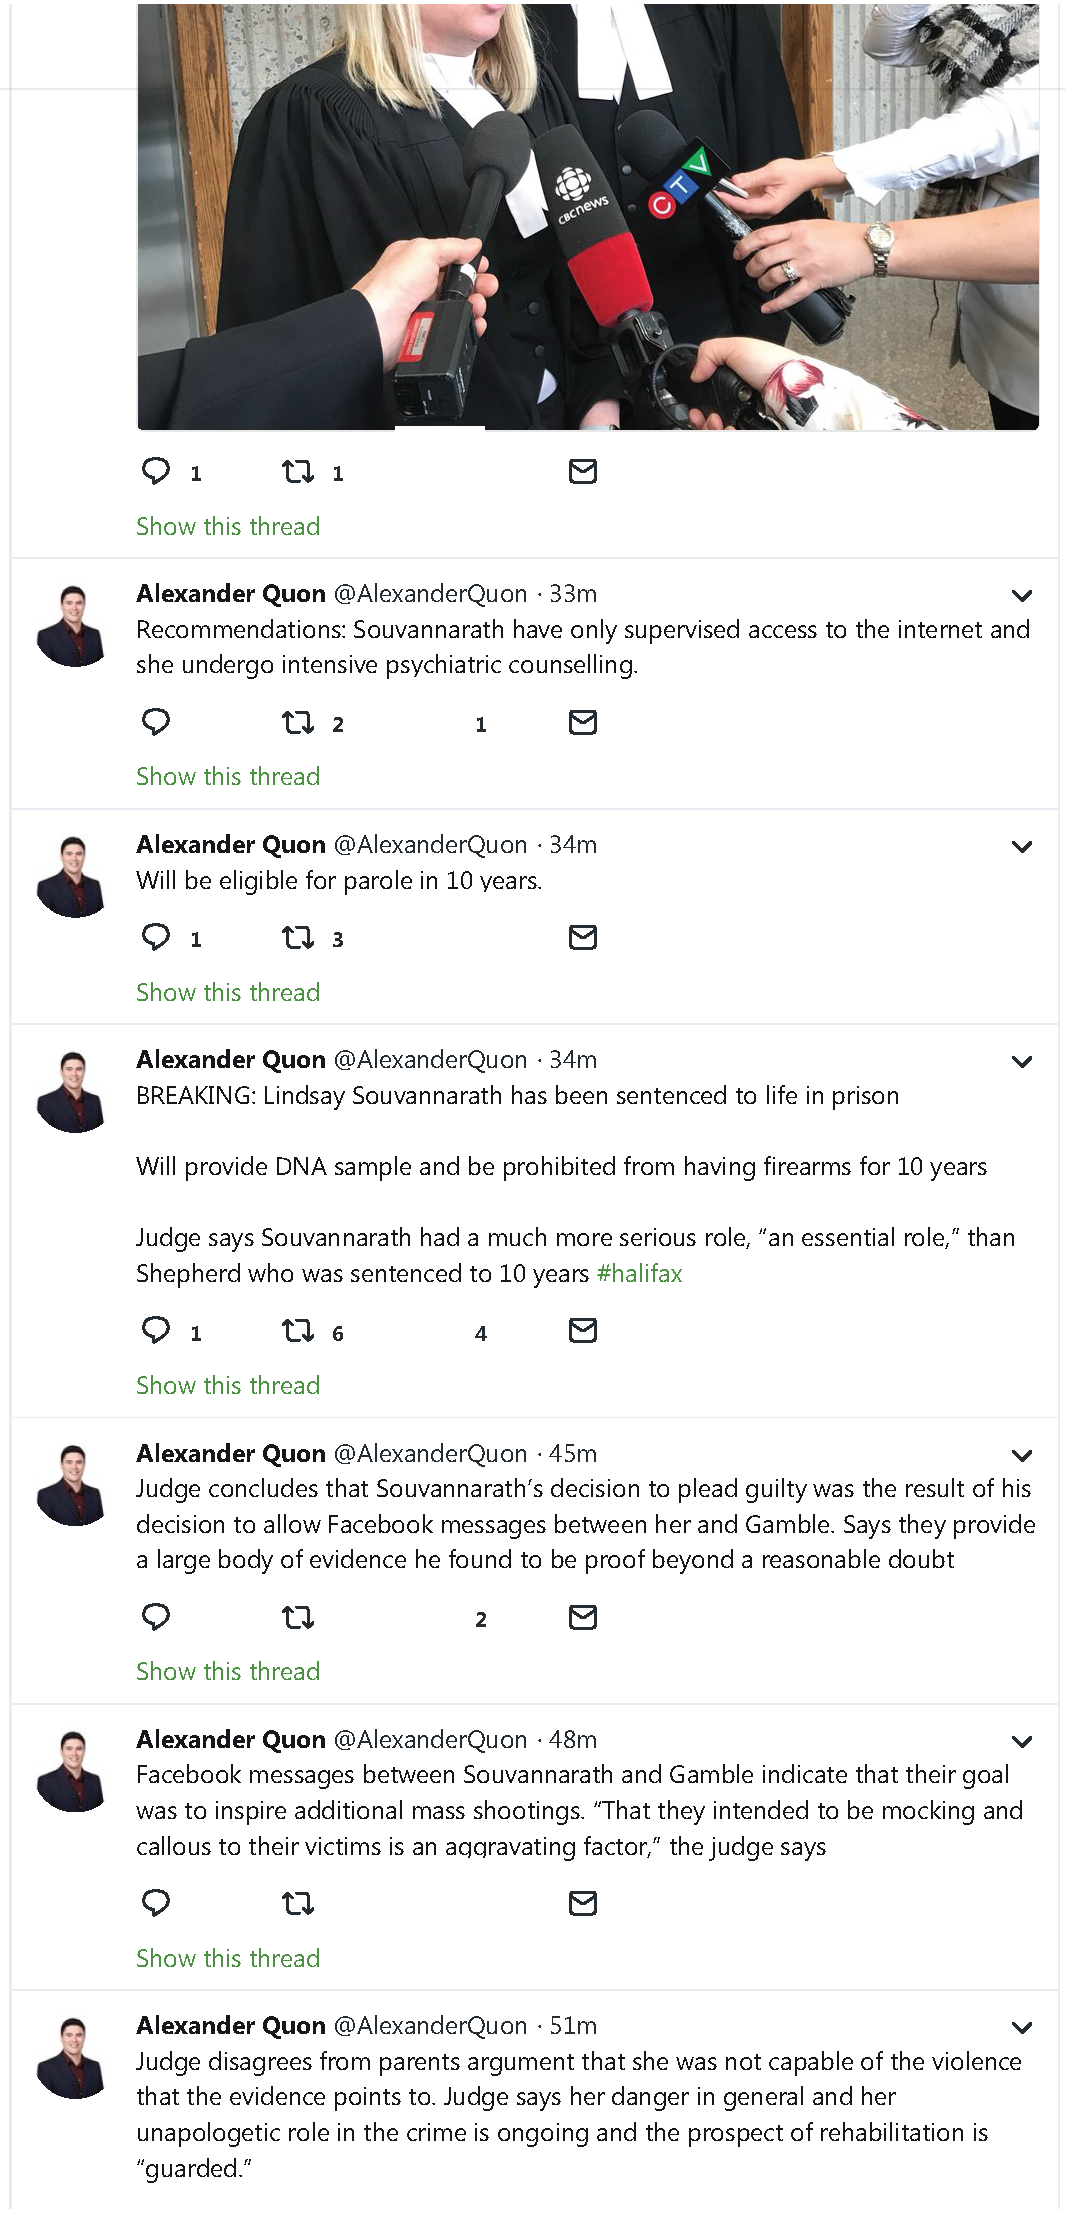This screenshot has height=2223, width=1065.
Task: Reply to the courthouse microphones photo tweet
Action: point(156,471)
